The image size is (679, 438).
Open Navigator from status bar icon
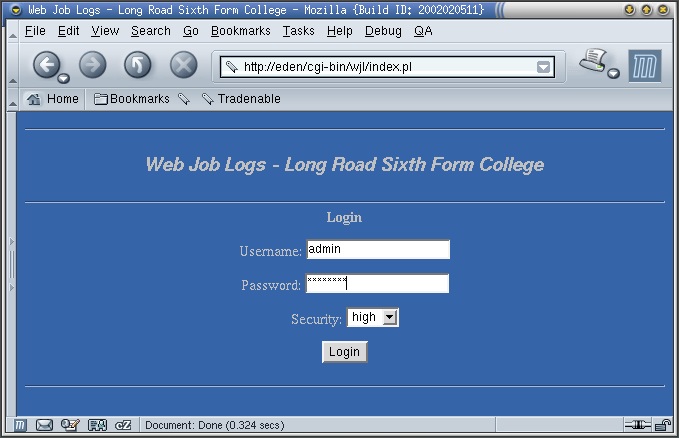pyautogui.click(x=19, y=425)
